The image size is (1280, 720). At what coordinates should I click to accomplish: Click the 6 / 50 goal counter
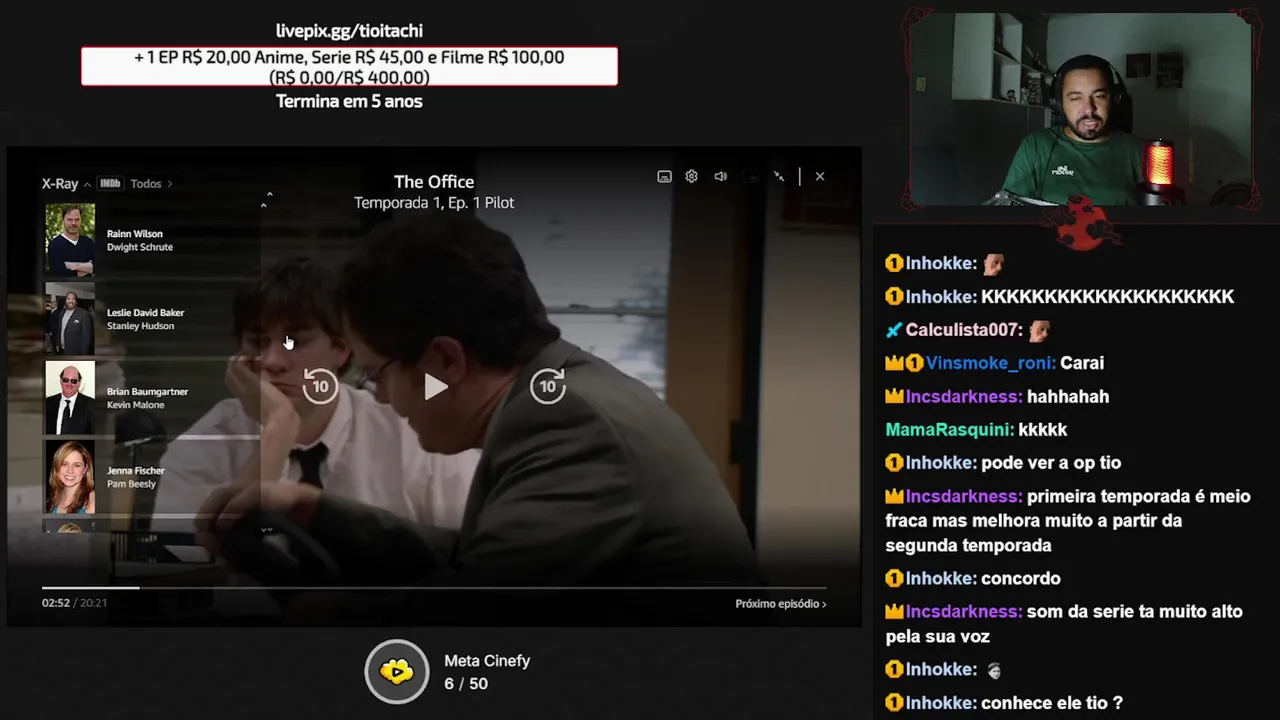(466, 684)
